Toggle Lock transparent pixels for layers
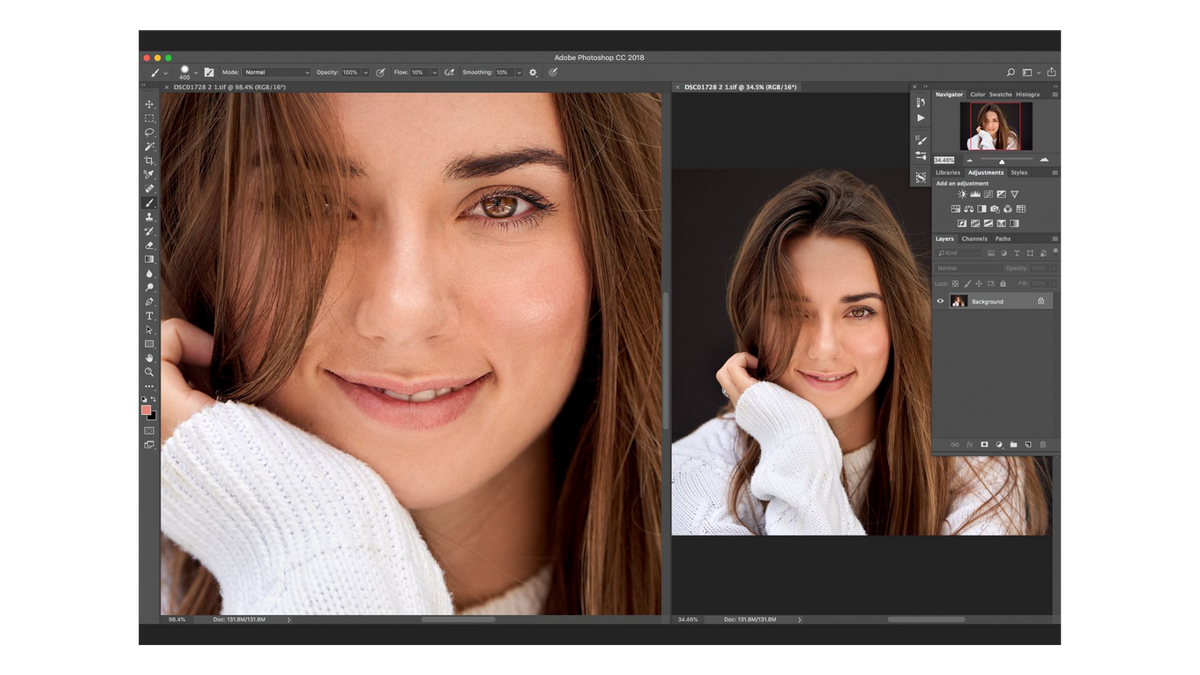Image resolution: width=1200 pixels, height=675 pixels. click(x=954, y=283)
